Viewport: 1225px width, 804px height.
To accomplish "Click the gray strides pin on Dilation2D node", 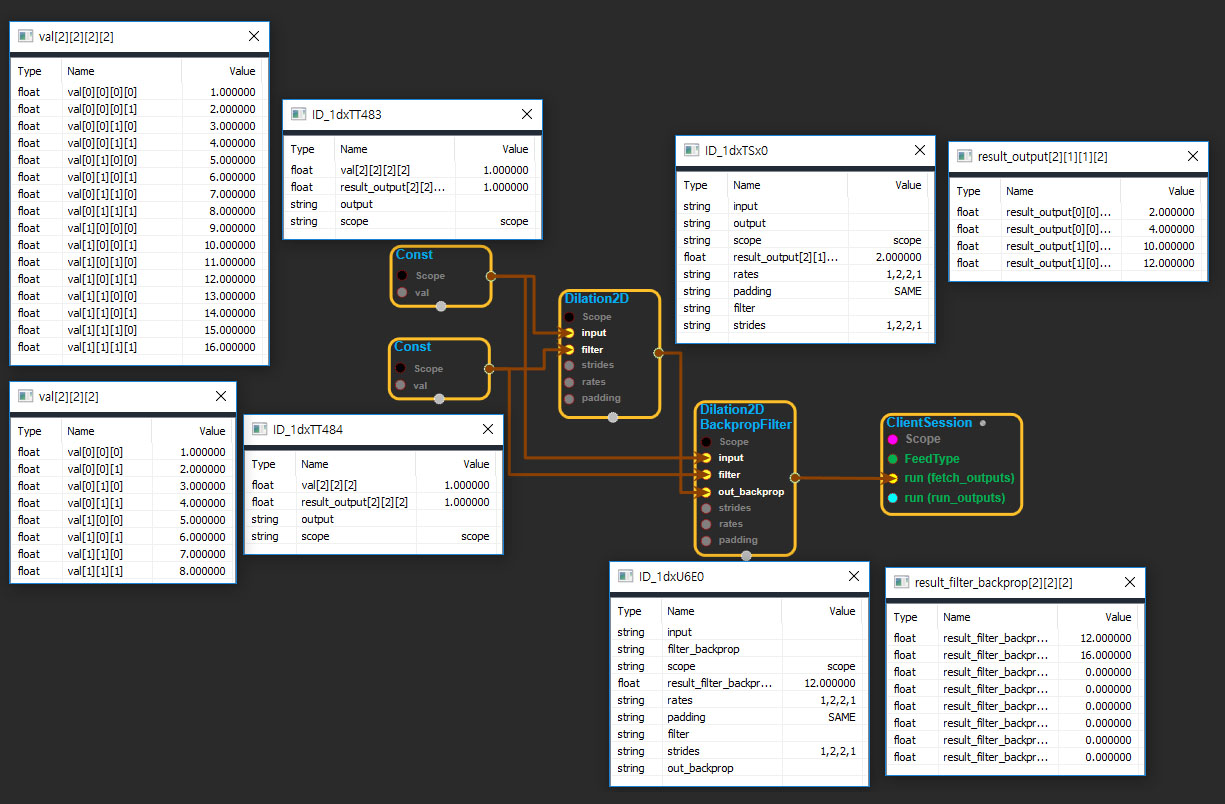I will (x=568, y=366).
